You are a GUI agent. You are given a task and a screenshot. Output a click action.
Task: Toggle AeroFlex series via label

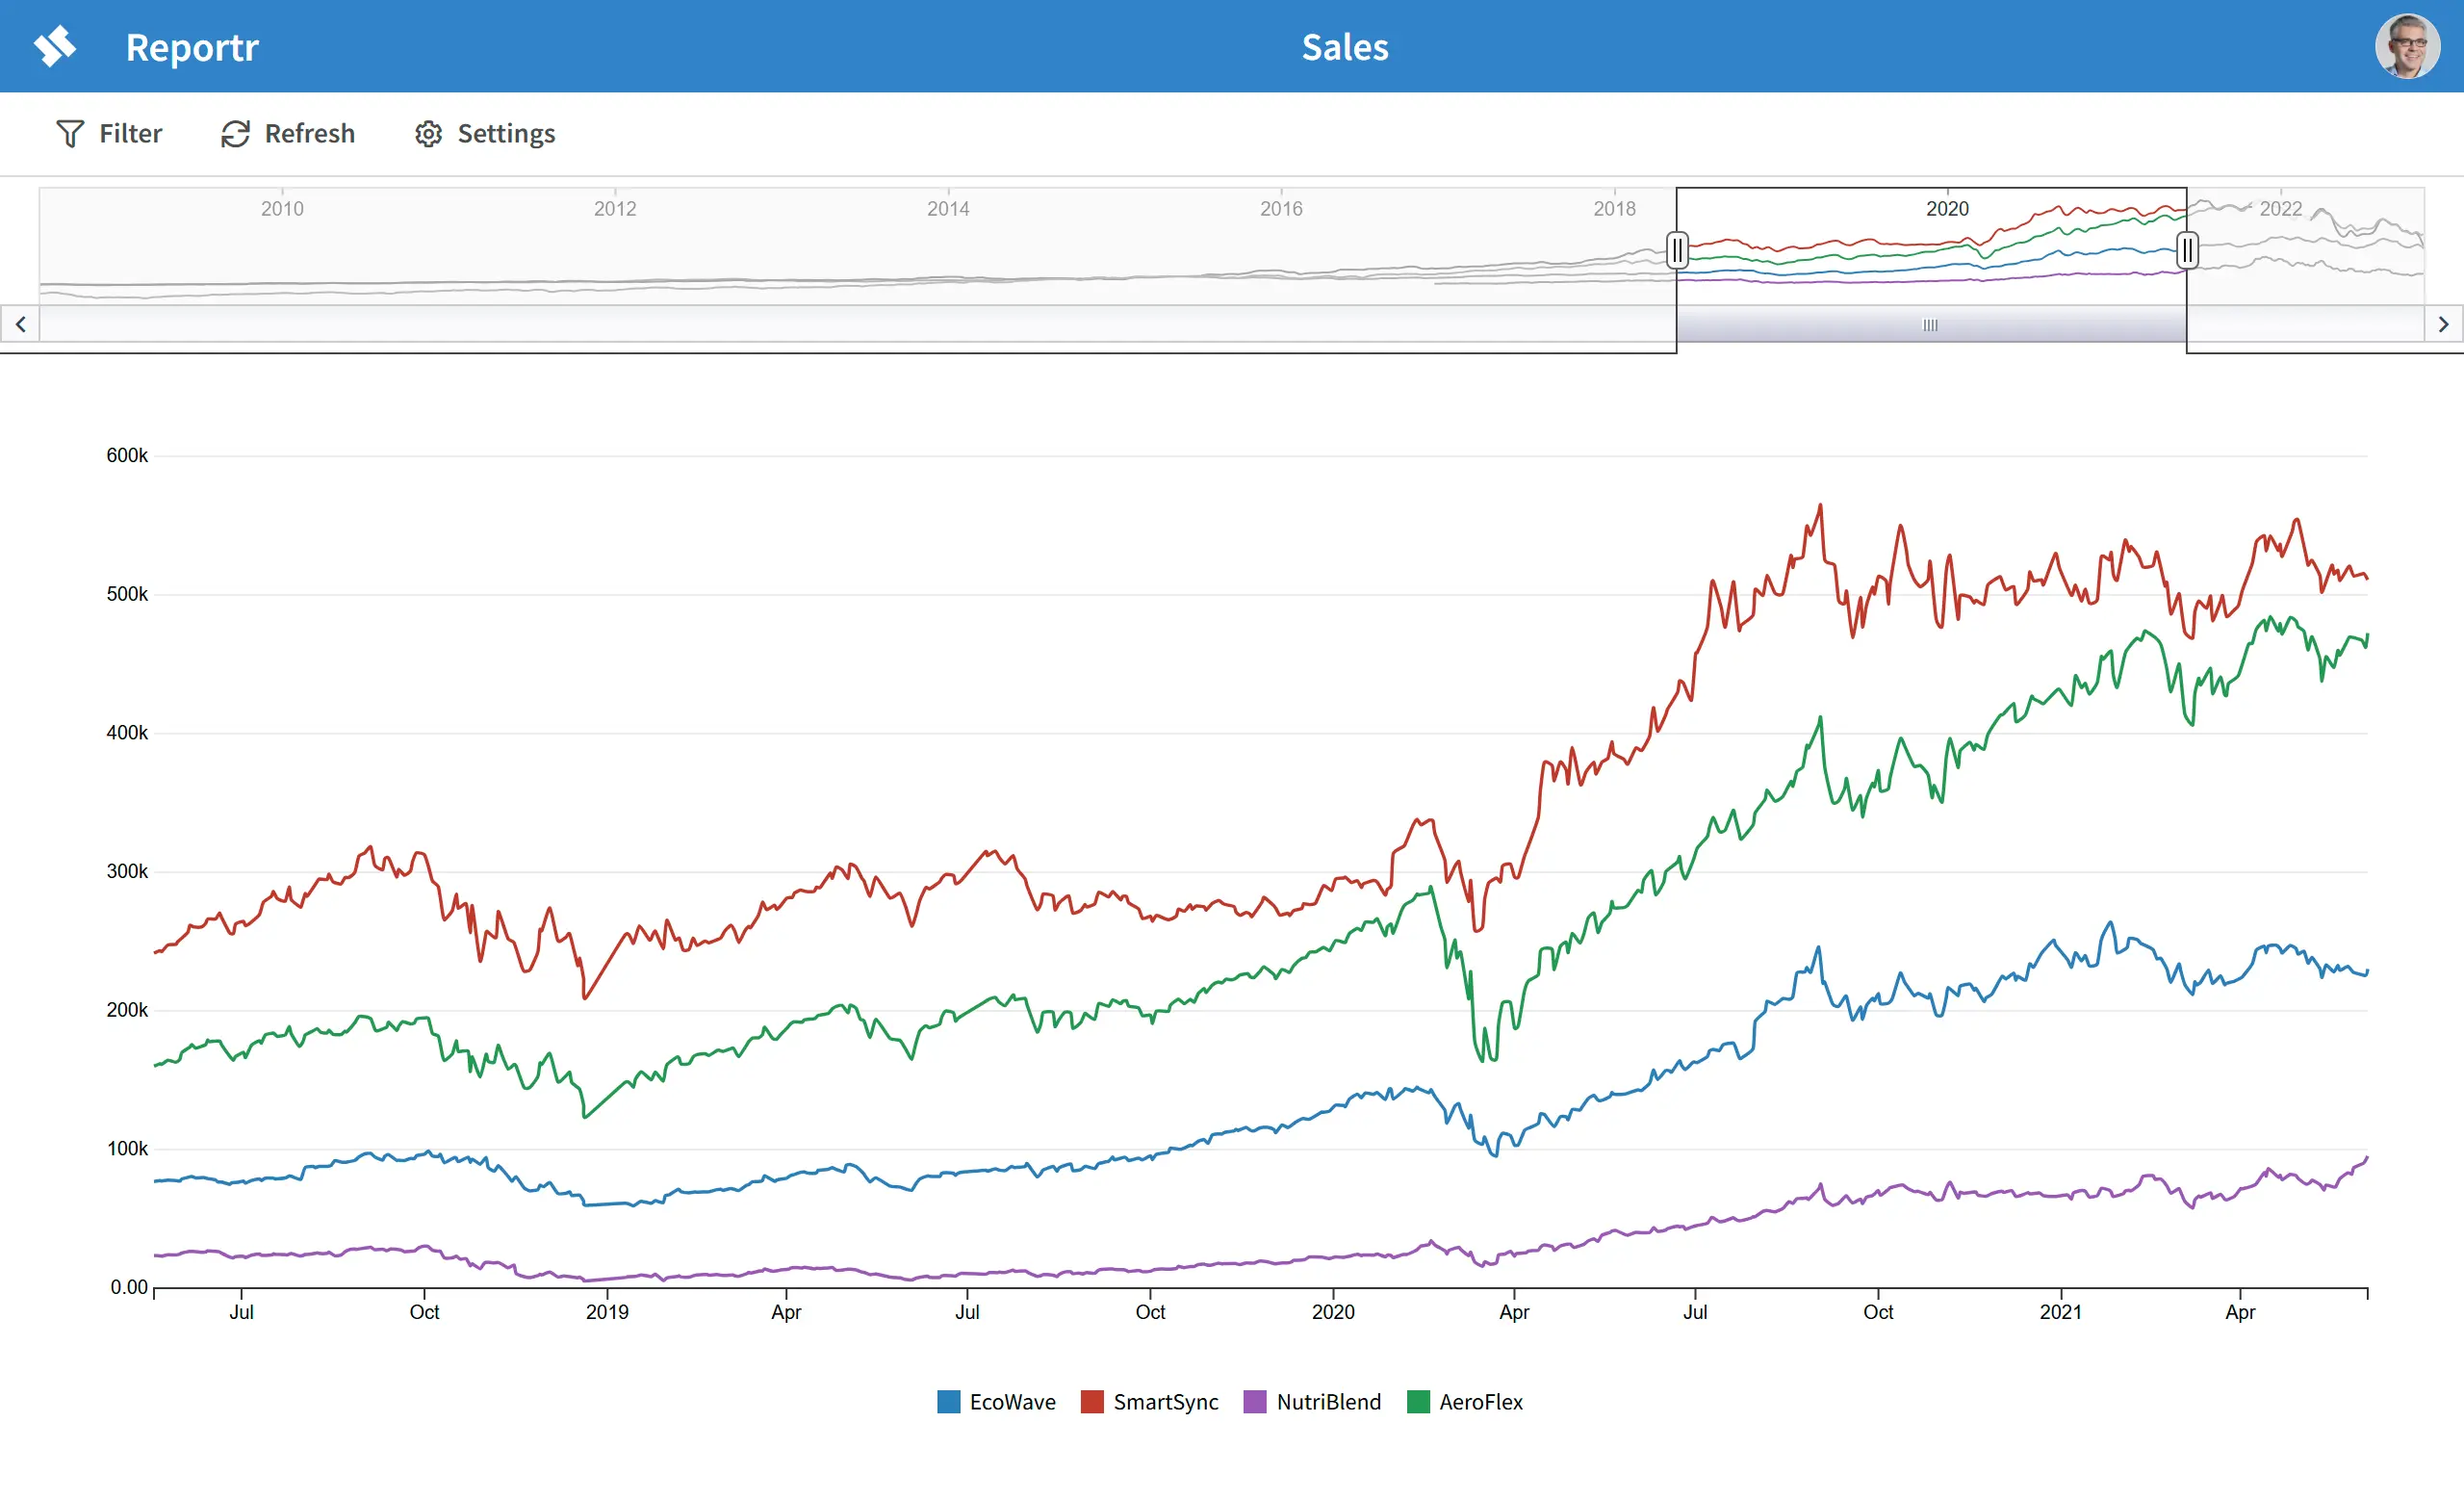[1480, 1402]
